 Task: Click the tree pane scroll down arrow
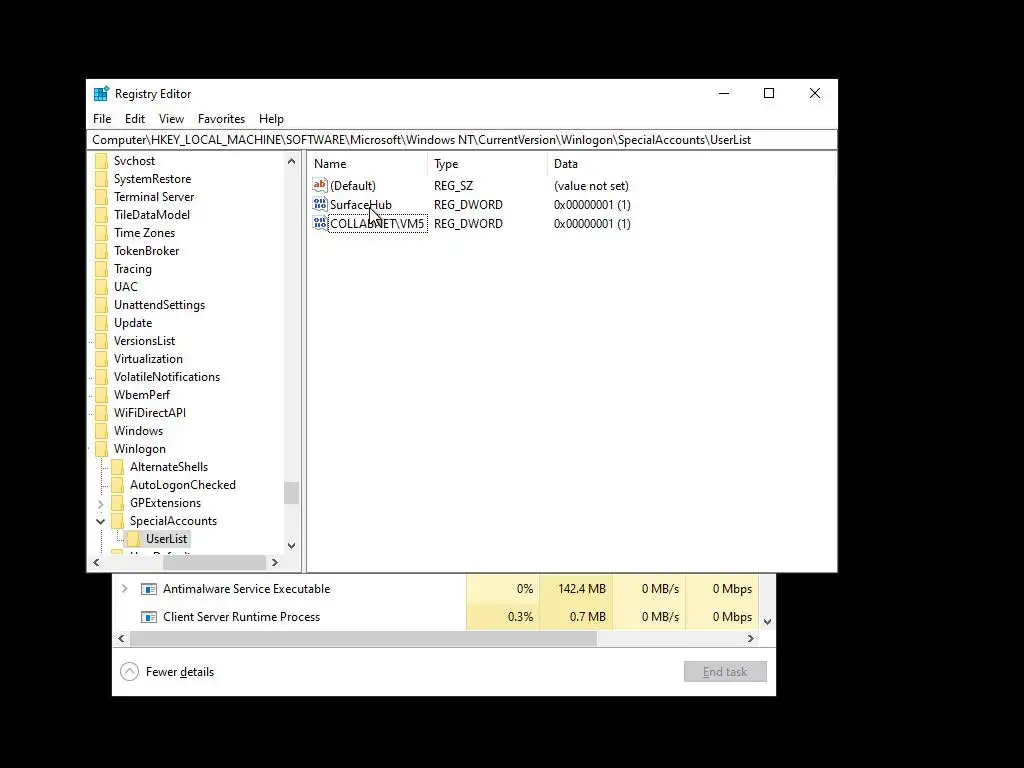point(291,545)
